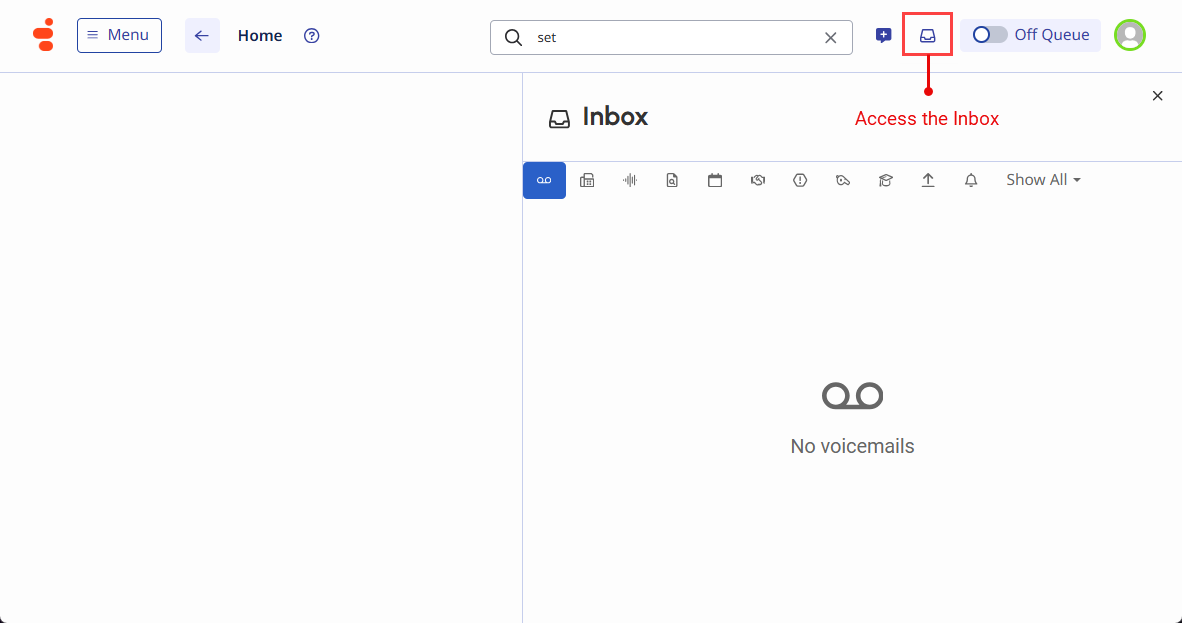Image resolution: width=1182 pixels, height=623 pixels.
Task: Click the back arrow button
Action: (202, 36)
